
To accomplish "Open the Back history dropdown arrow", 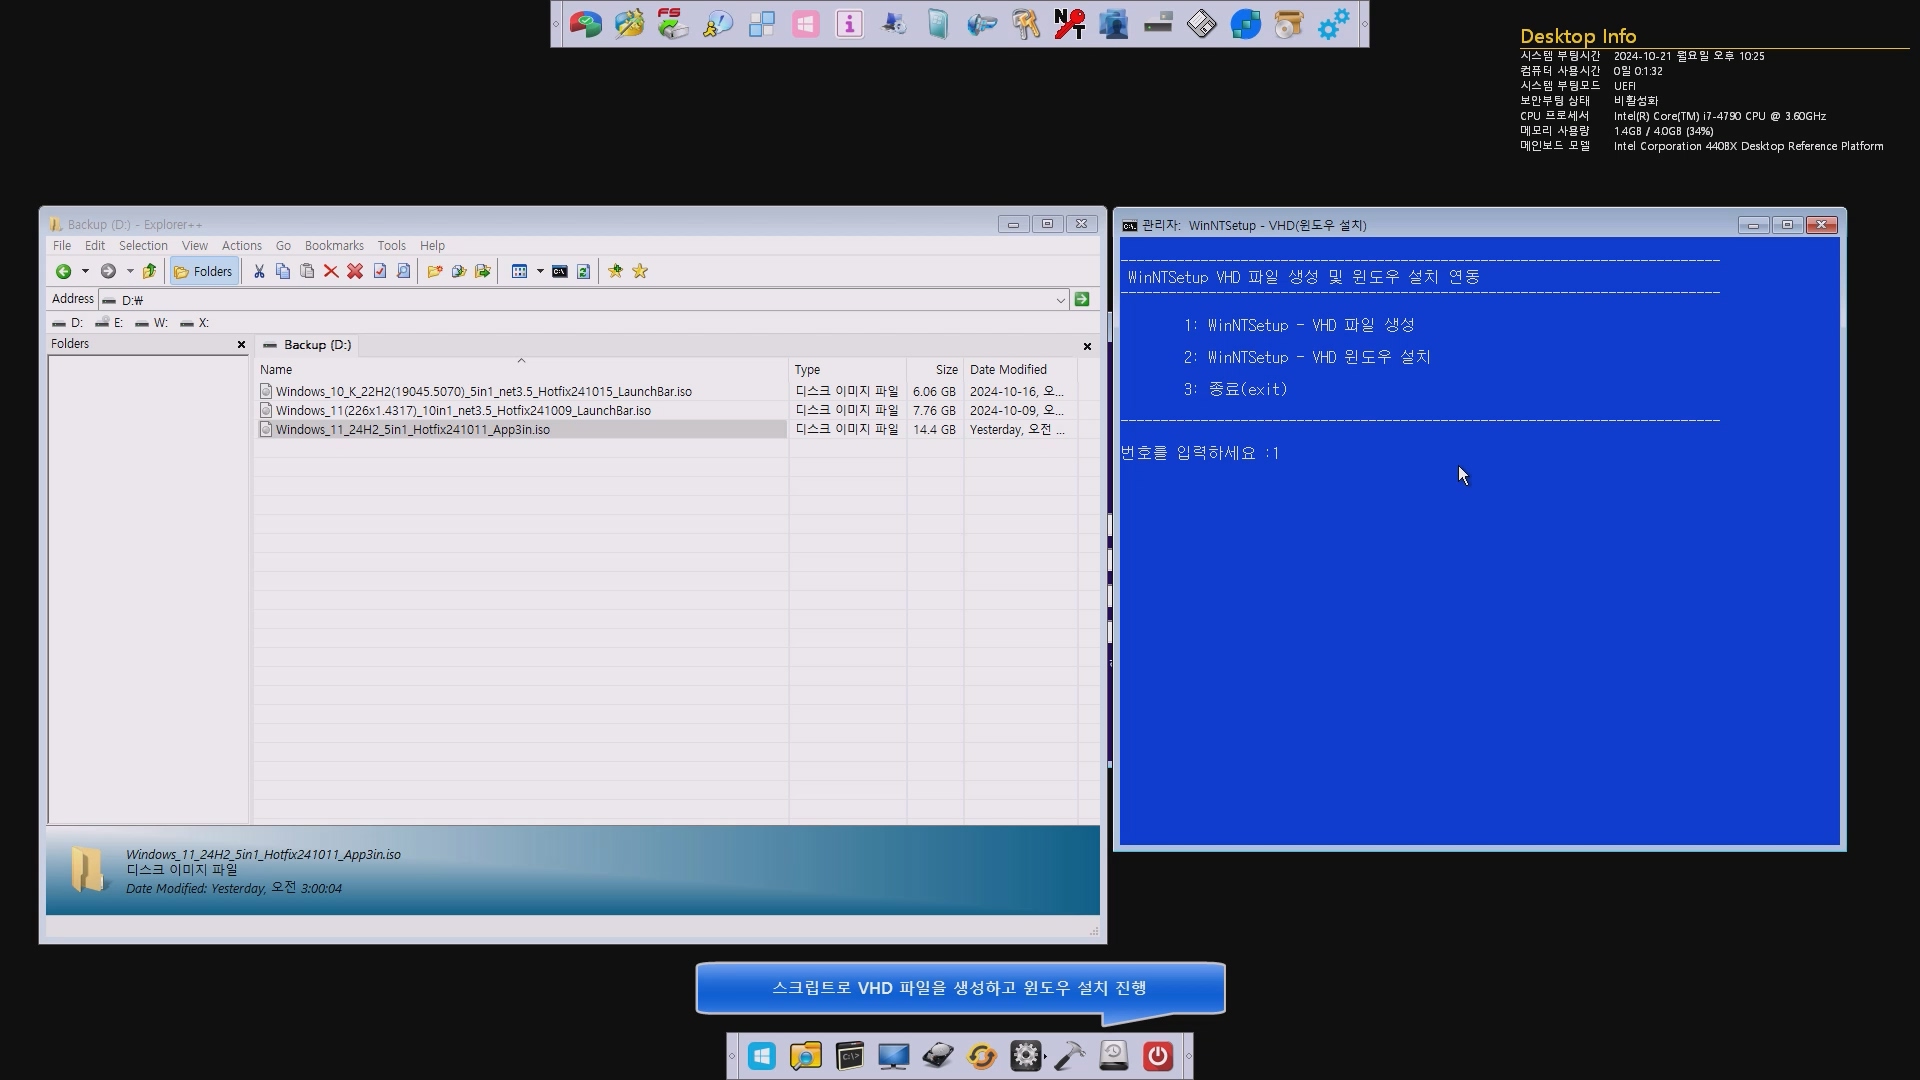I will [85, 271].
